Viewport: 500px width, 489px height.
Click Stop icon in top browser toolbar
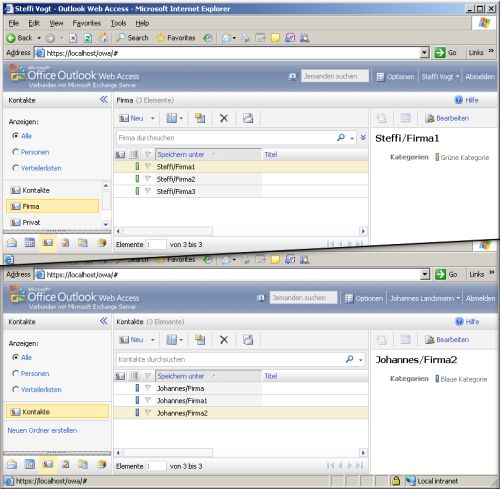tap(73, 38)
